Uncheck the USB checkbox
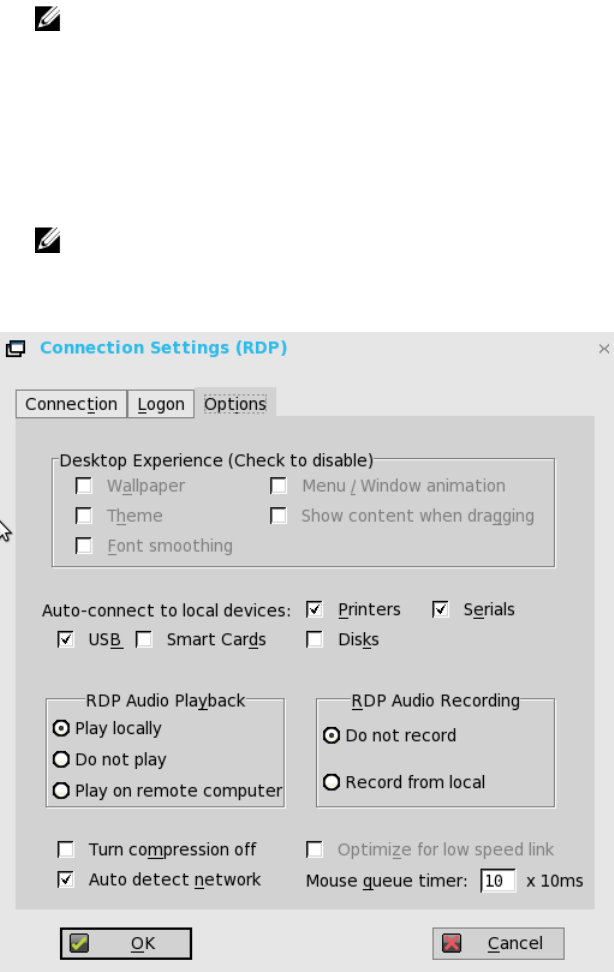Screen dimensions: 614x972 (x=66, y=640)
